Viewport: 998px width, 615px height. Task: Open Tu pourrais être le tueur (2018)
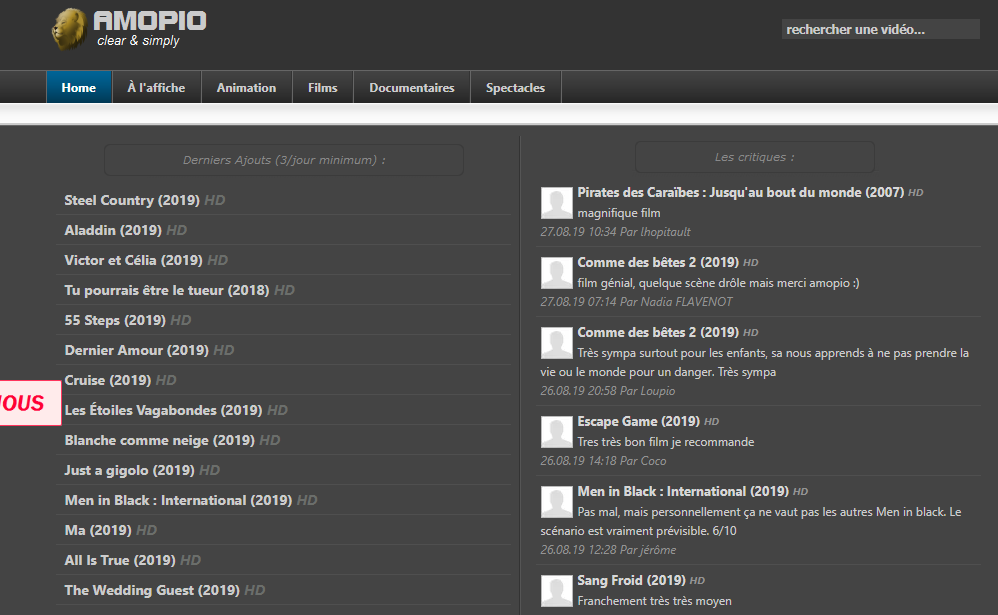[167, 290]
